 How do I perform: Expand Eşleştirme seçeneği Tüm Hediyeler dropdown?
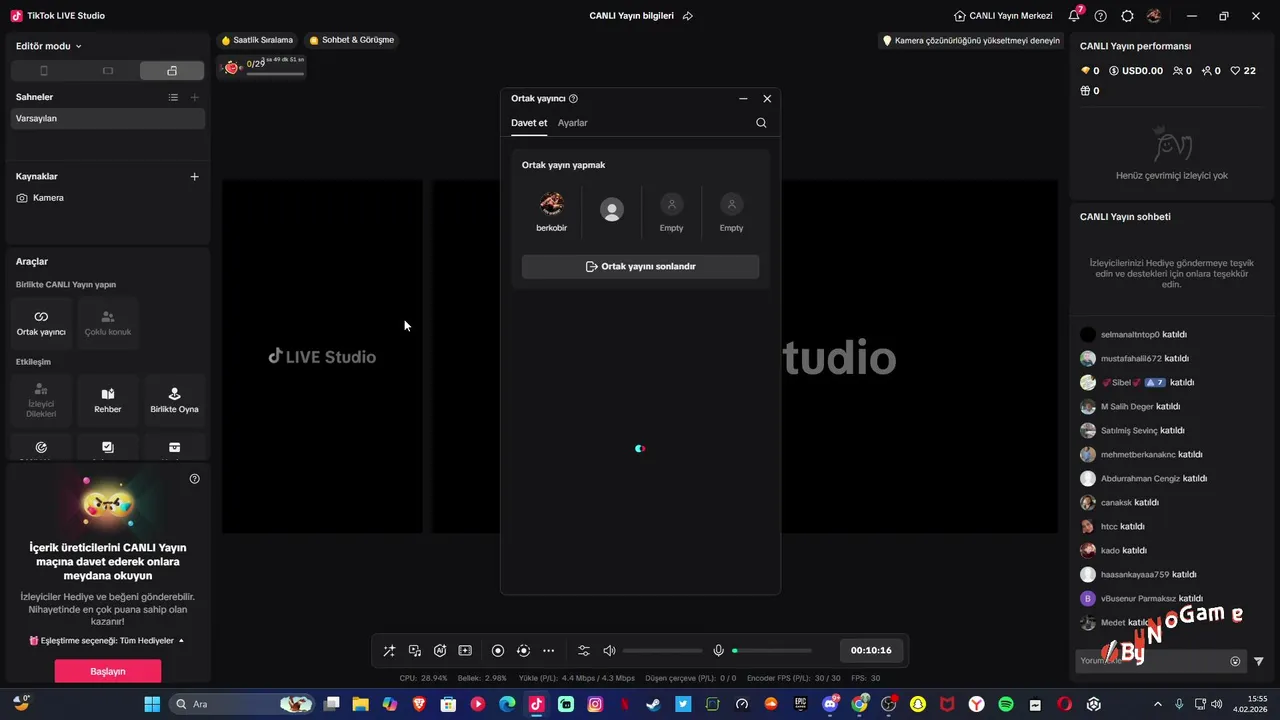click(107, 640)
